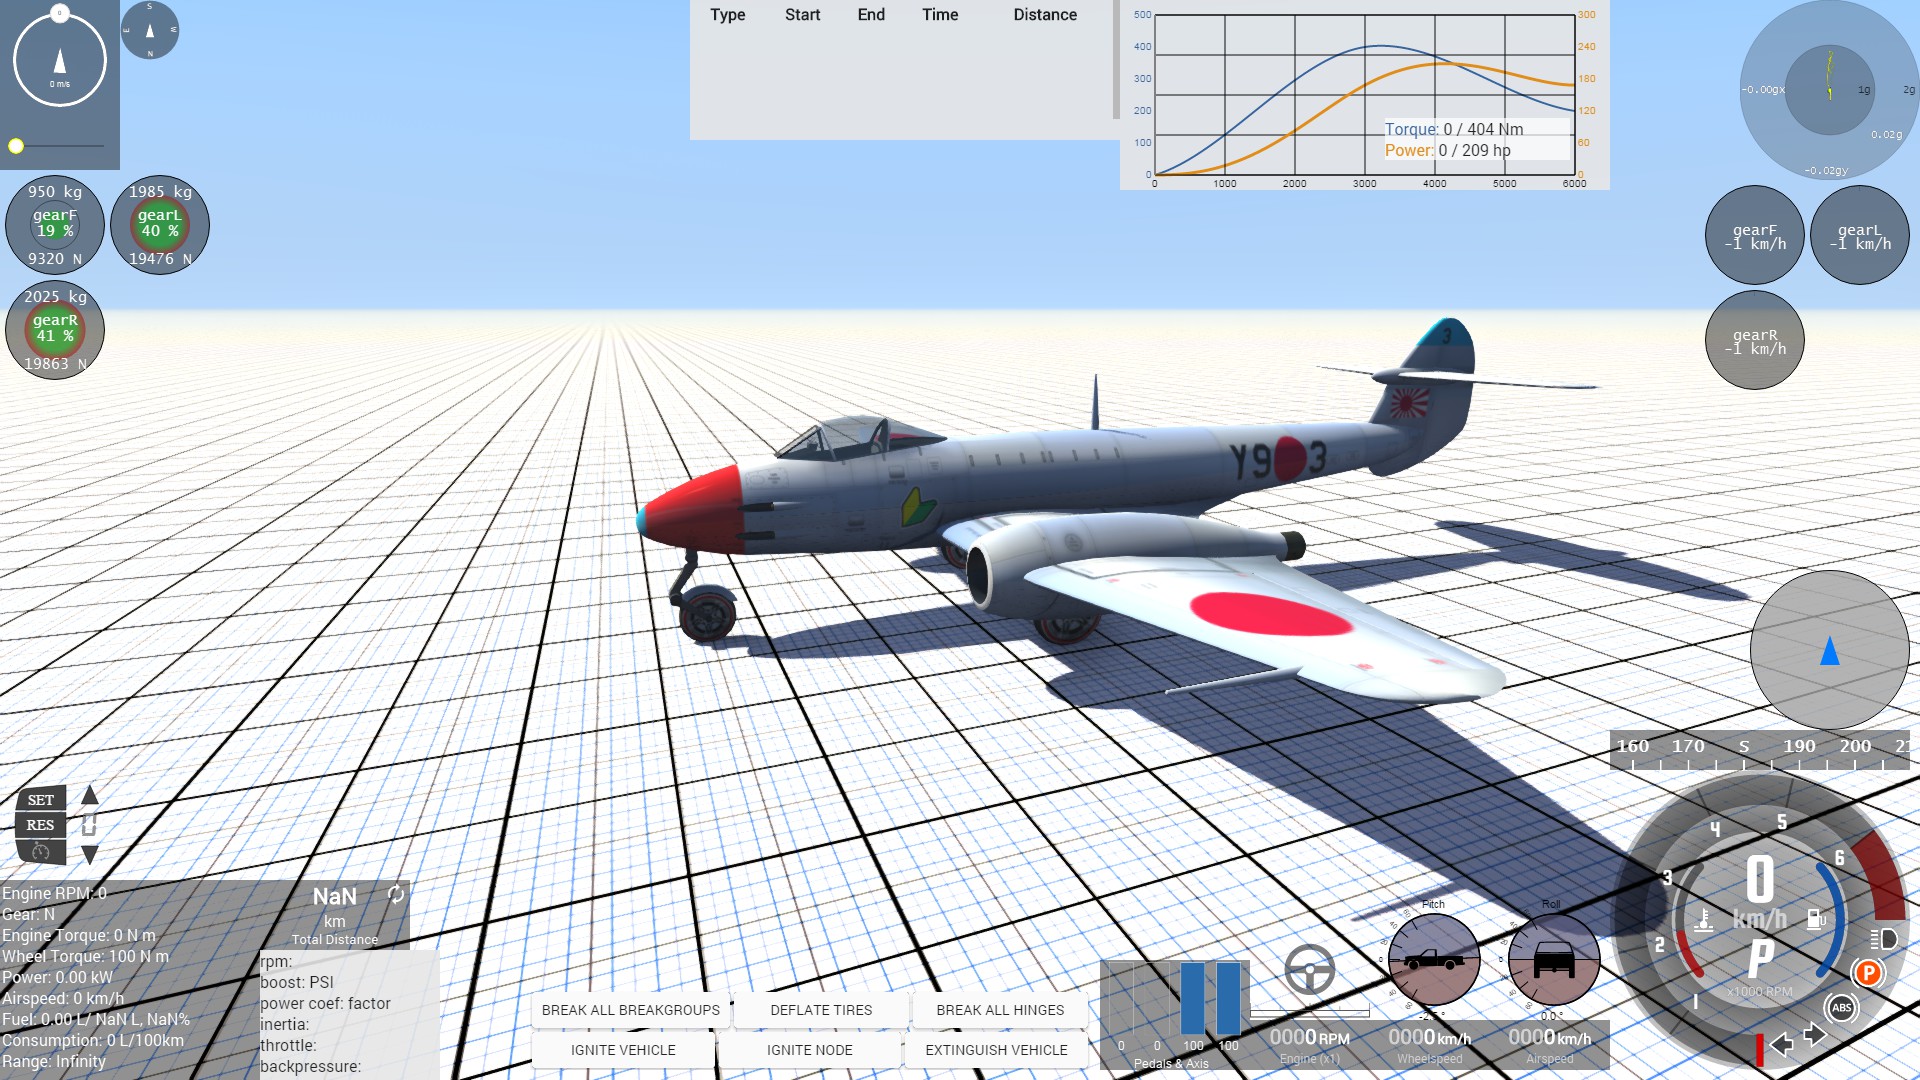The image size is (1920, 1080).
Task: Click the headlight high-beam indicator icon
Action: [1884, 939]
